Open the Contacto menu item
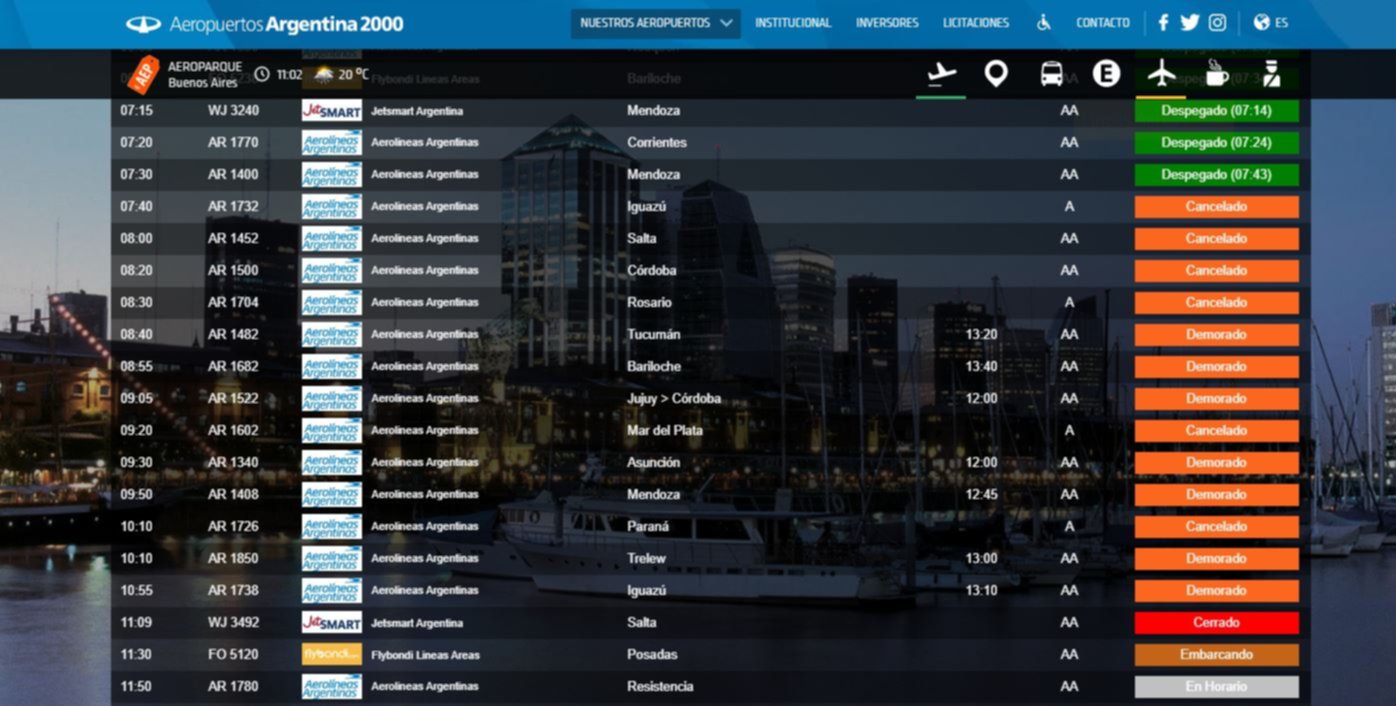Viewport: 1396px width, 706px height. (x=1103, y=23)
